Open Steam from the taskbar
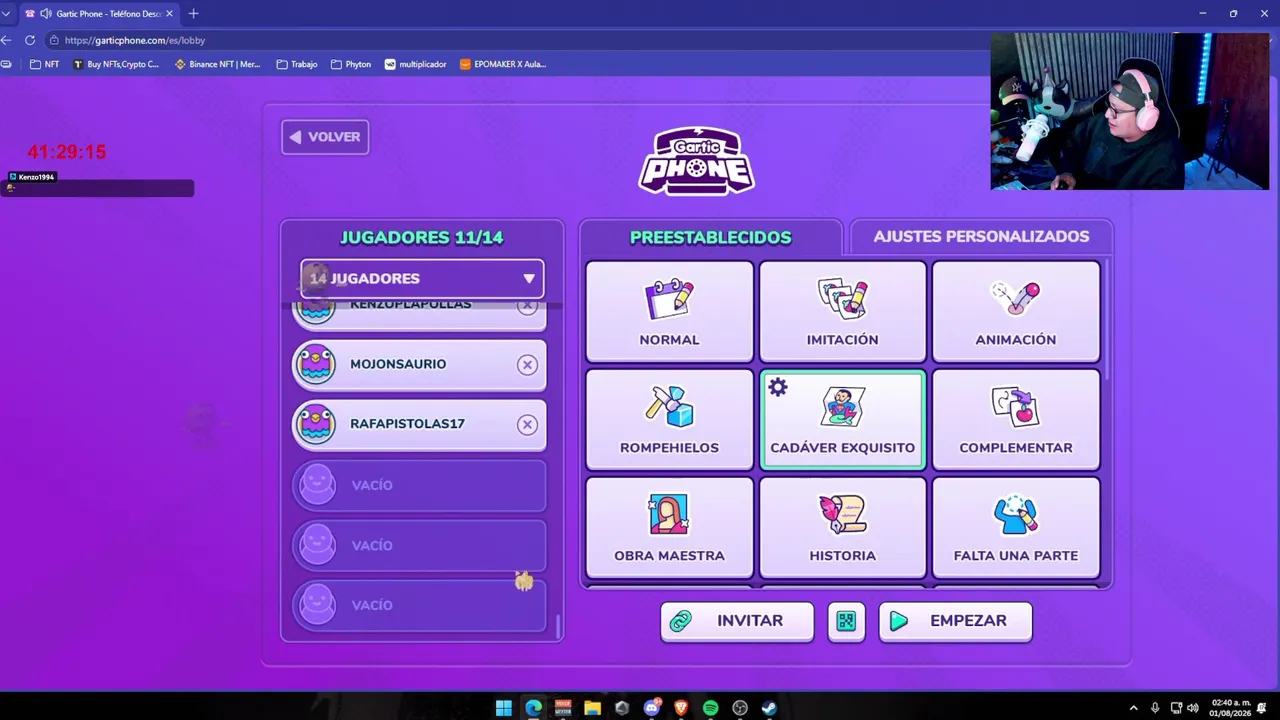This screenshot has width=1280, height=720. pyautogui.click(x=769, y=708)
